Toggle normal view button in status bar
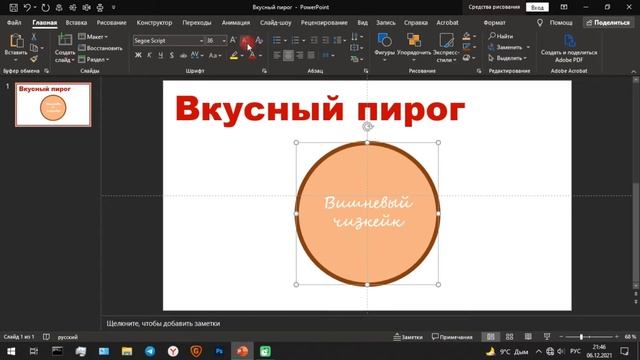The height and width of the screenshot is (360, 640). [491, 337]
